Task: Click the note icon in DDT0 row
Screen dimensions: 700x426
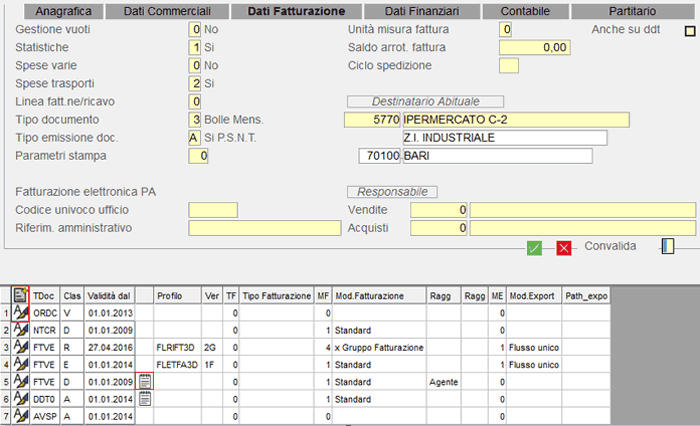Action: pos(145,398)
